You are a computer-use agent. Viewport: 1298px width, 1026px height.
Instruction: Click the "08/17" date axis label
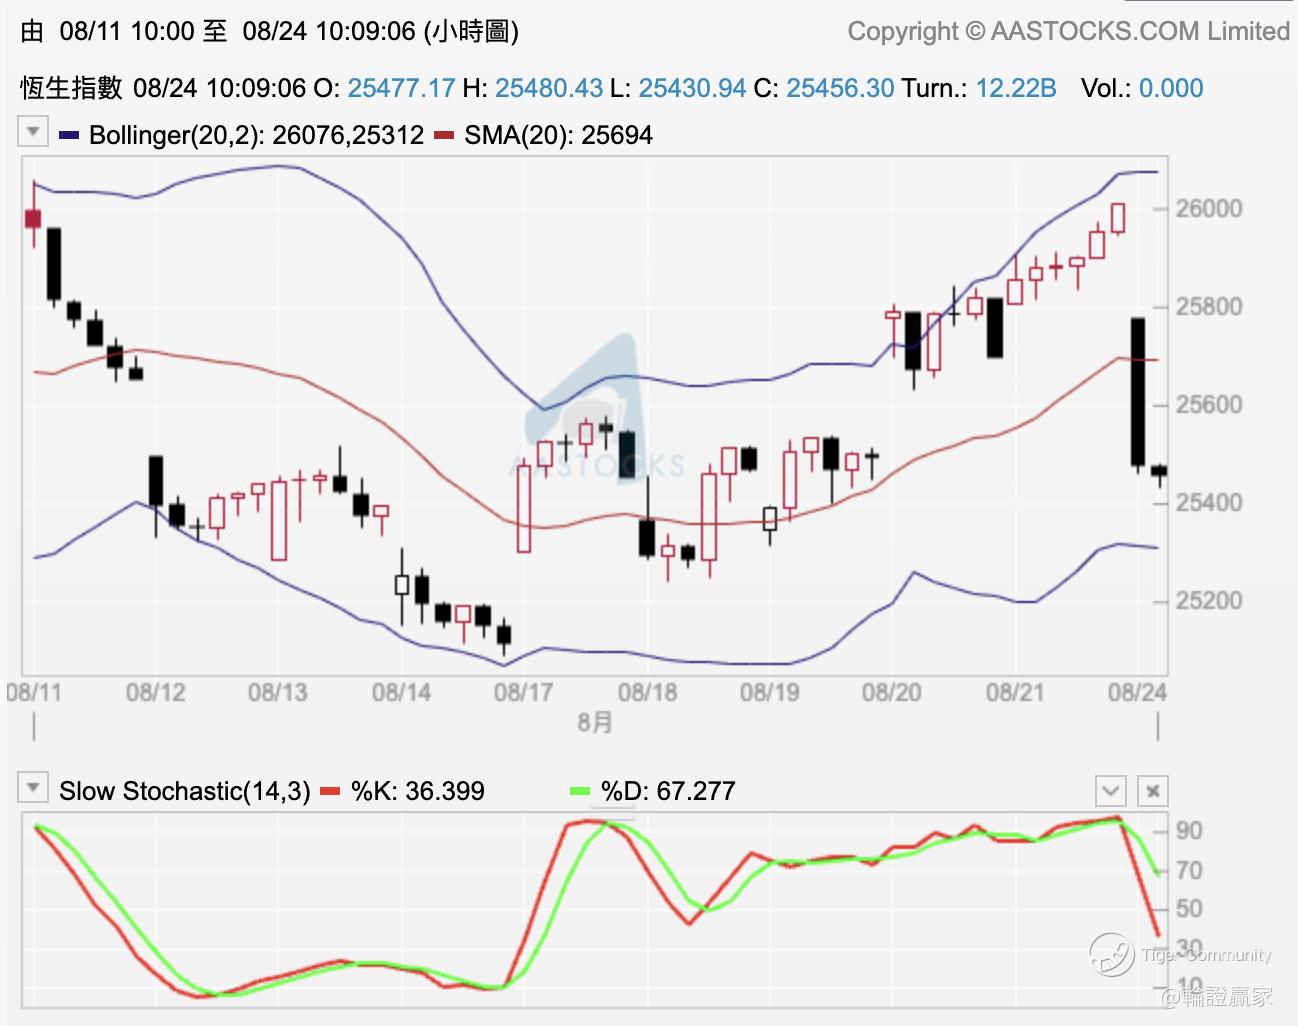tap(524, 692)
